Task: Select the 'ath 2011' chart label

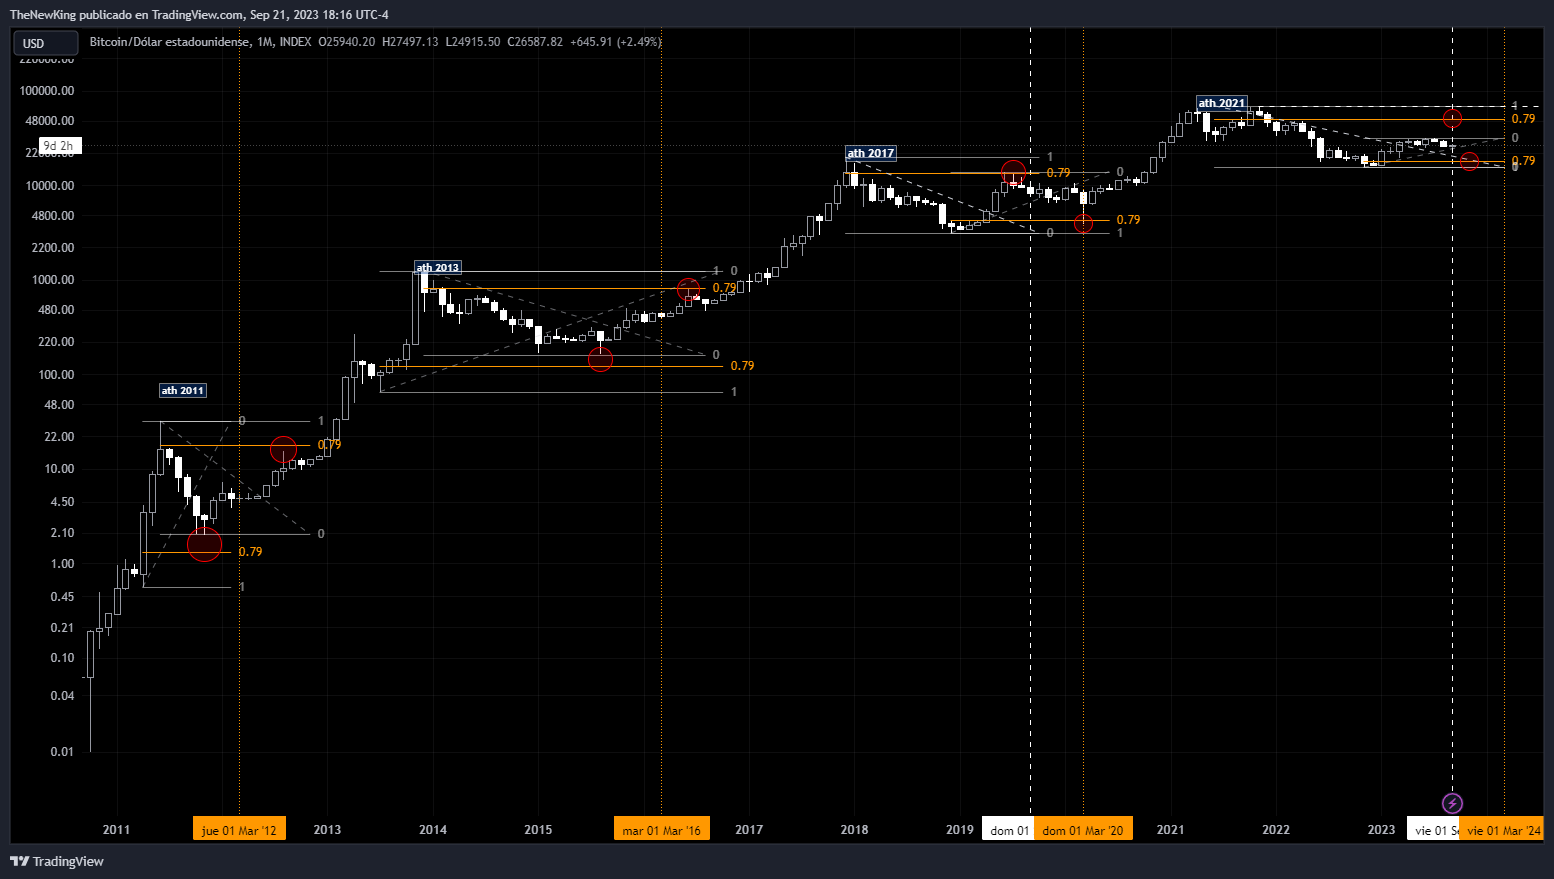Action: pos(183,390)
